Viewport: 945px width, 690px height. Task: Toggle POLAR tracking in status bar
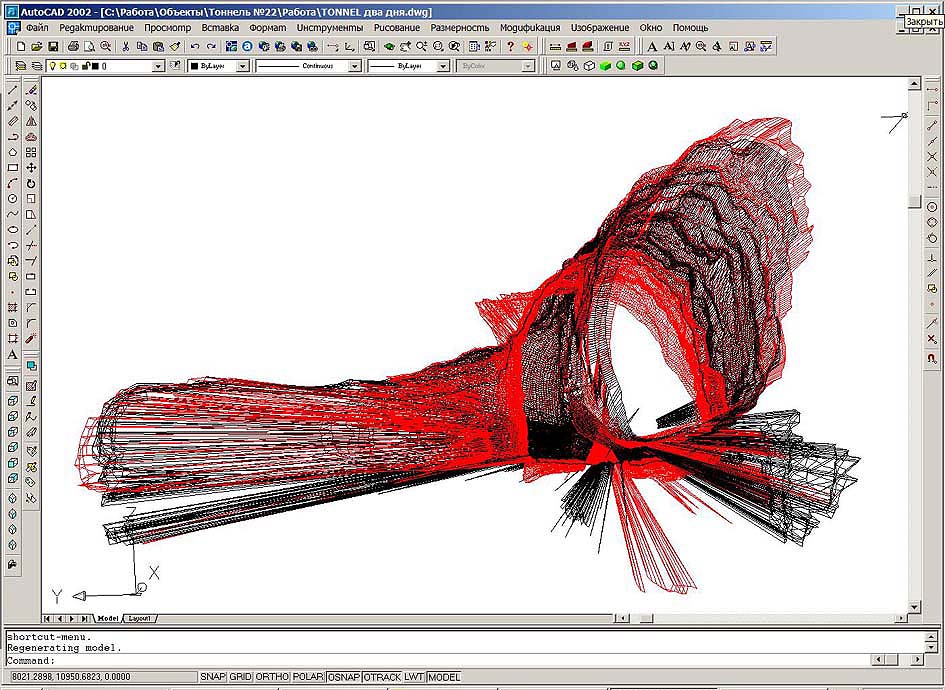(x=308, y=677)
